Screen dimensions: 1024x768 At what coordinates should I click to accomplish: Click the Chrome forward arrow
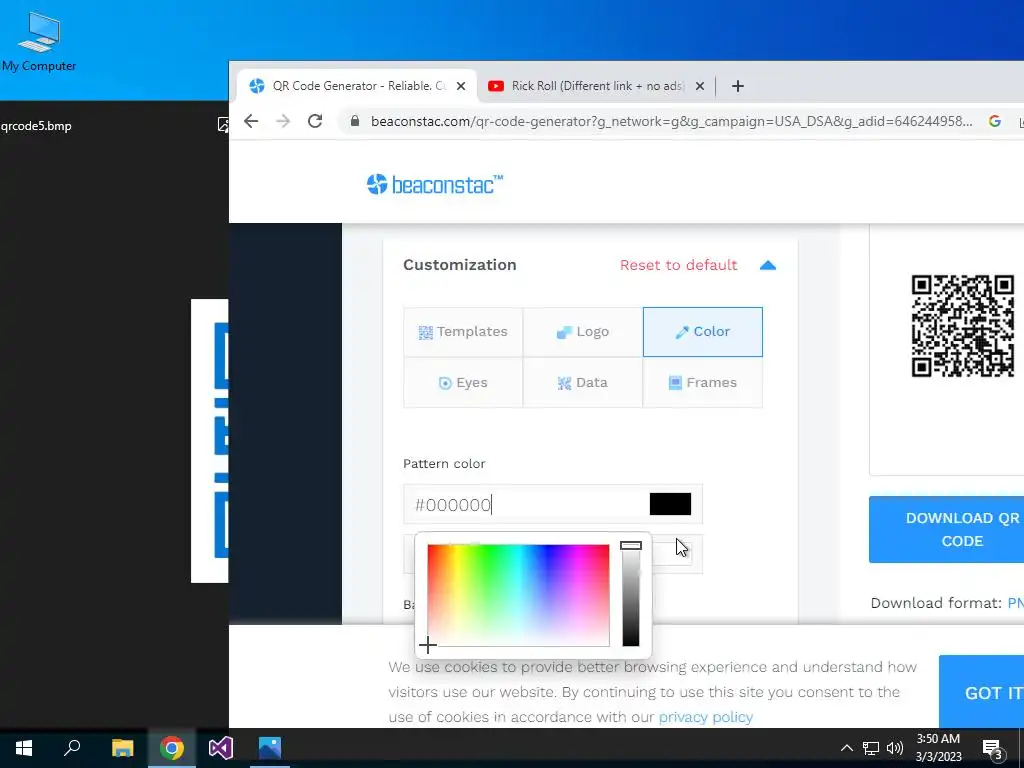(x=283, y=121)
